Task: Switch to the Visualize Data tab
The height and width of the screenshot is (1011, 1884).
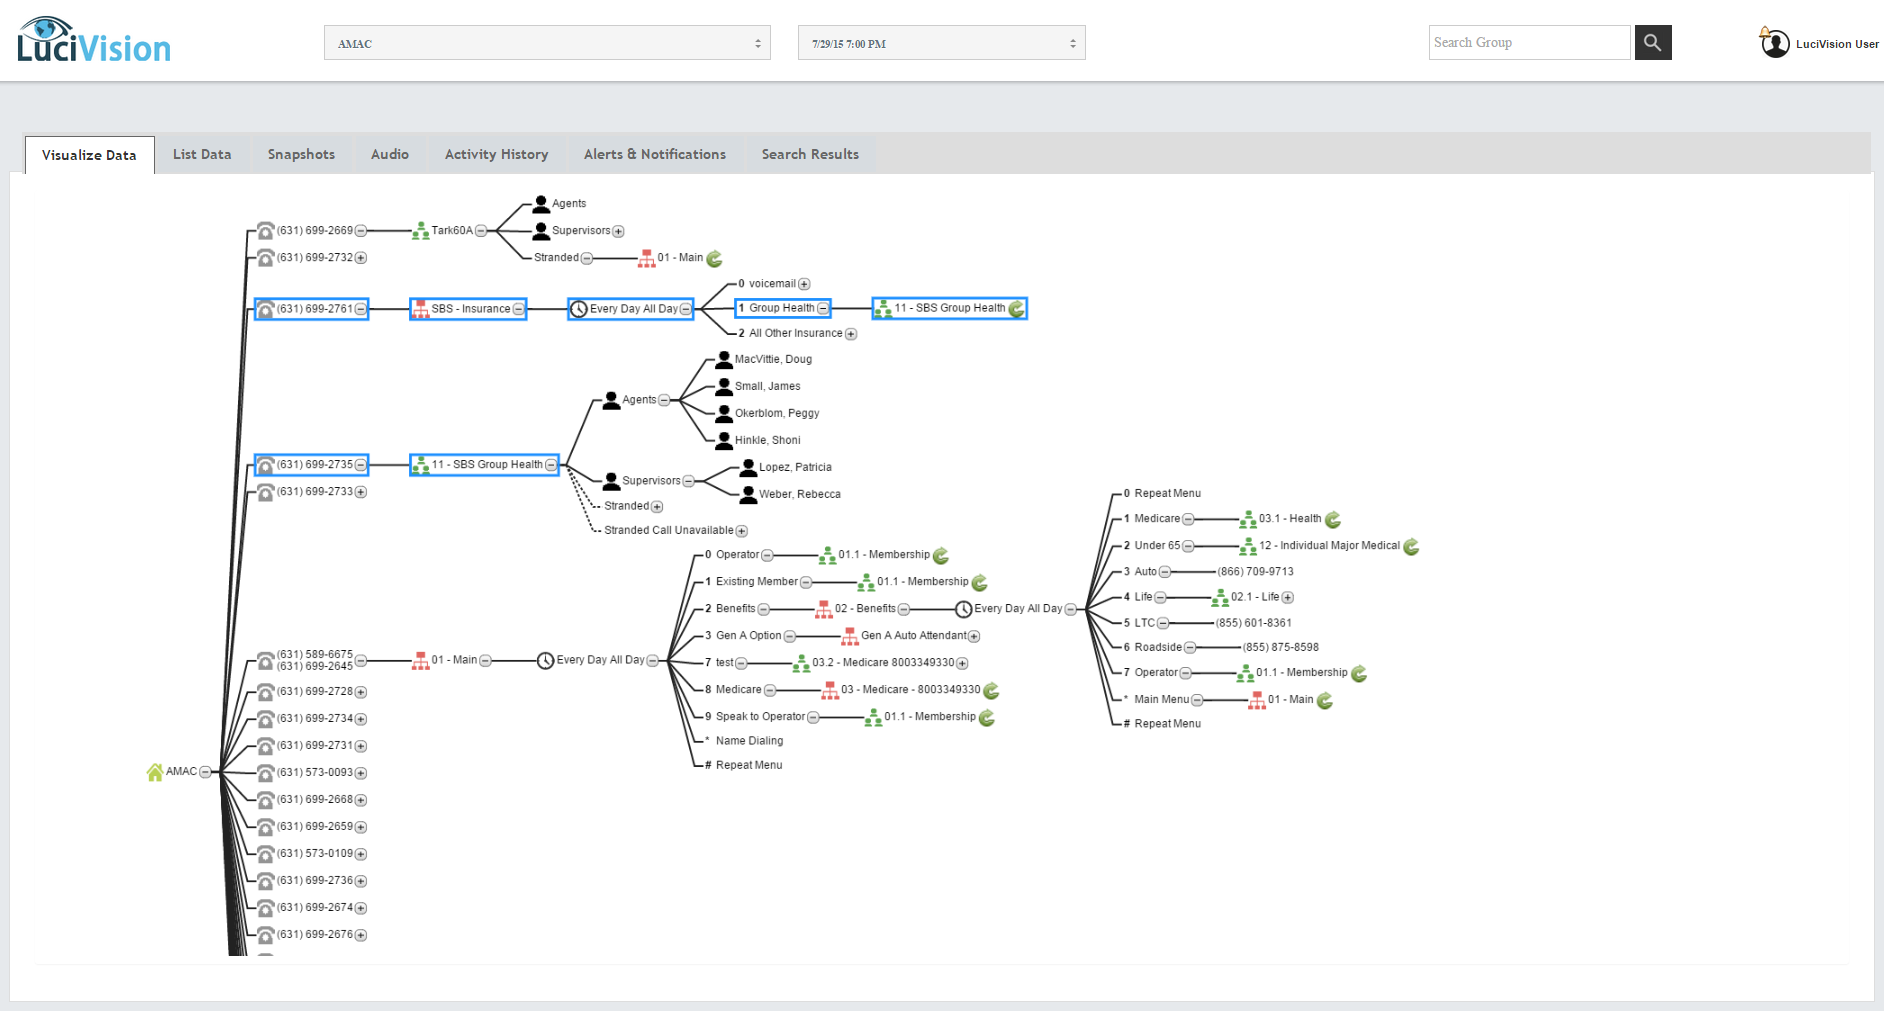Action: (x=89, y=155)
